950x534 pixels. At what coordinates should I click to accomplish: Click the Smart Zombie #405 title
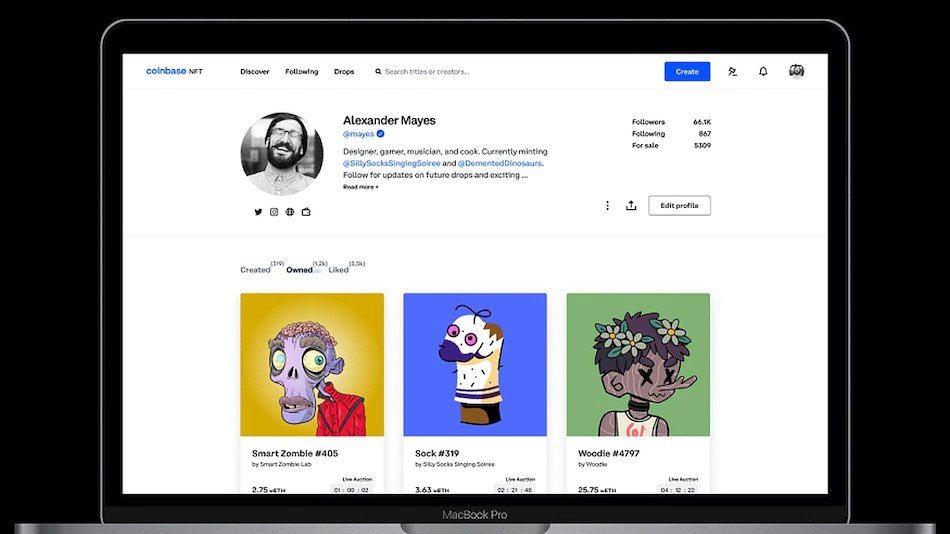click(294, 453)
